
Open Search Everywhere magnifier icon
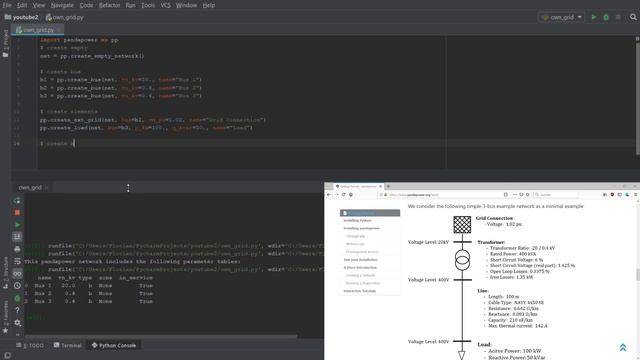633,17
